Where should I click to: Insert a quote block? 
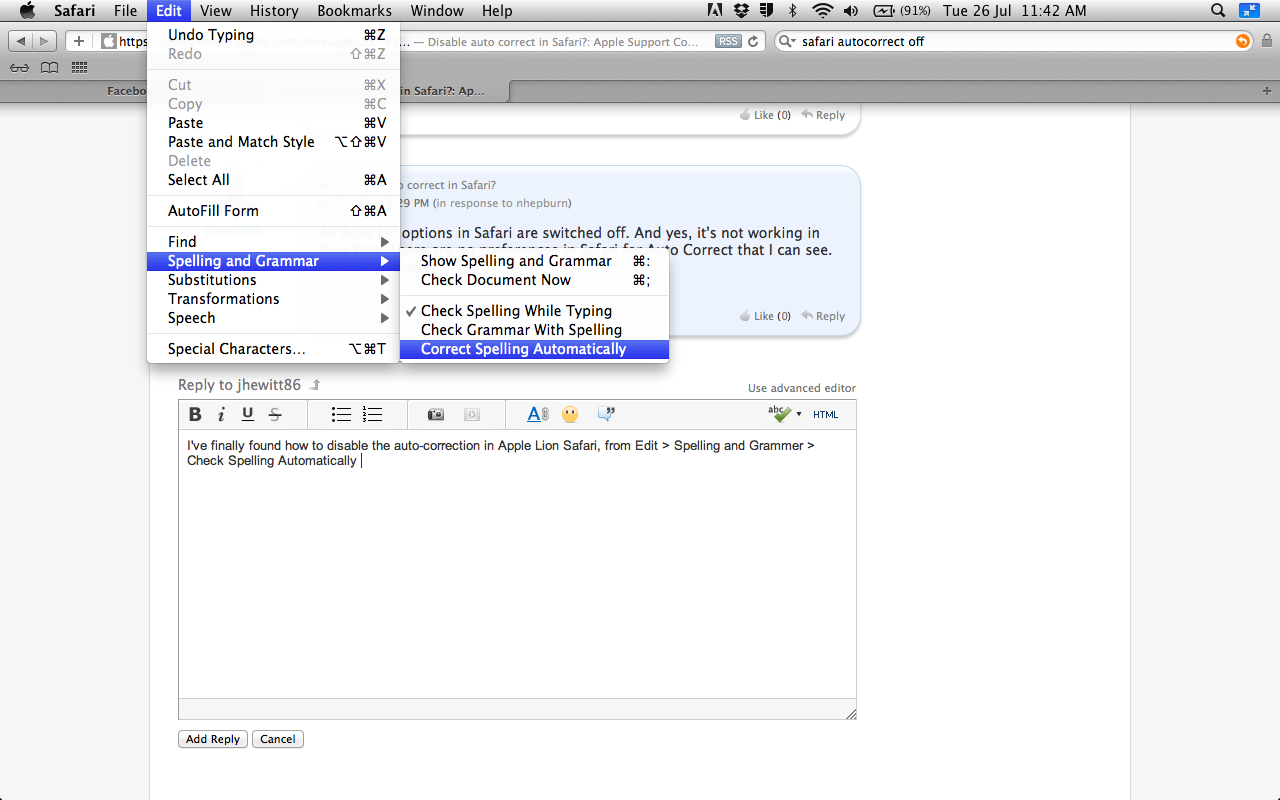[605, 414]
